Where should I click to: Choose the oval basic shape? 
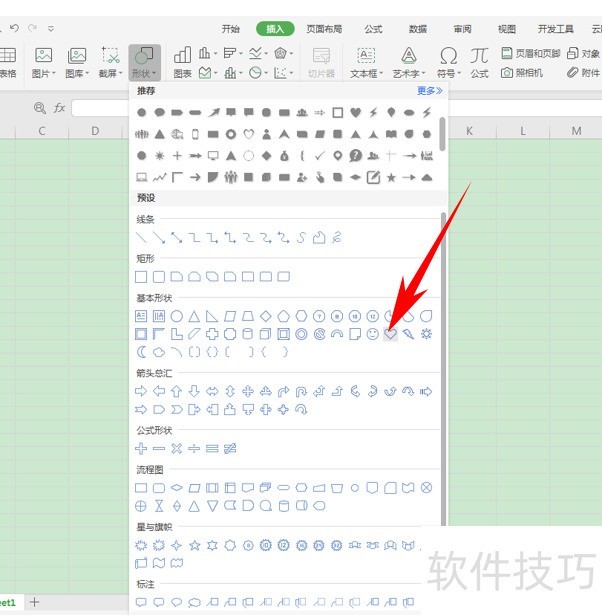tap(176, 316)
